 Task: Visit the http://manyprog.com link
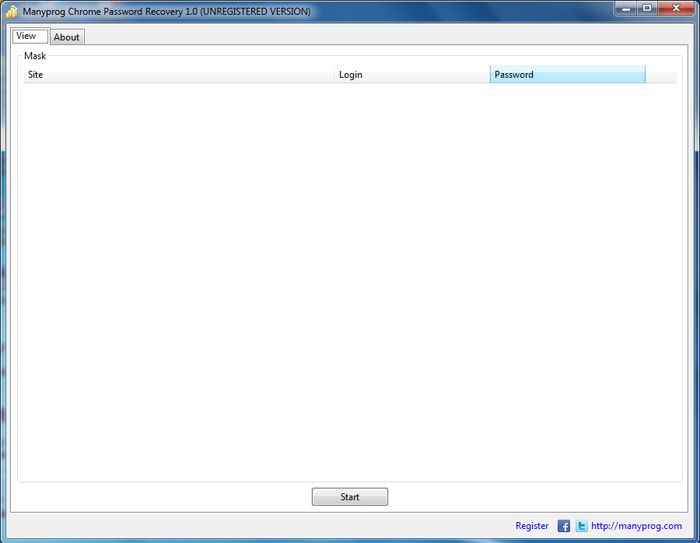636,526
